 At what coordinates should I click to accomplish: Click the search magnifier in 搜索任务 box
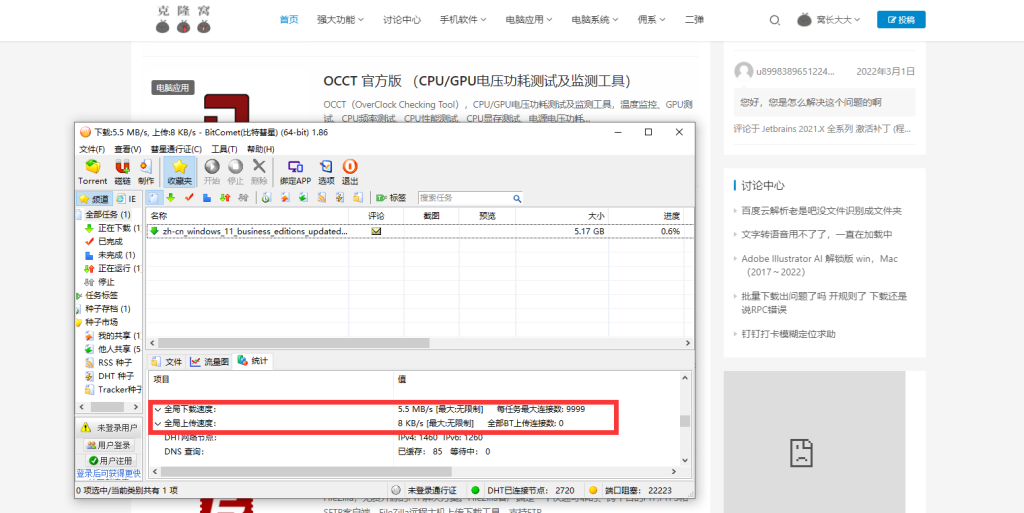pos(517,198)
